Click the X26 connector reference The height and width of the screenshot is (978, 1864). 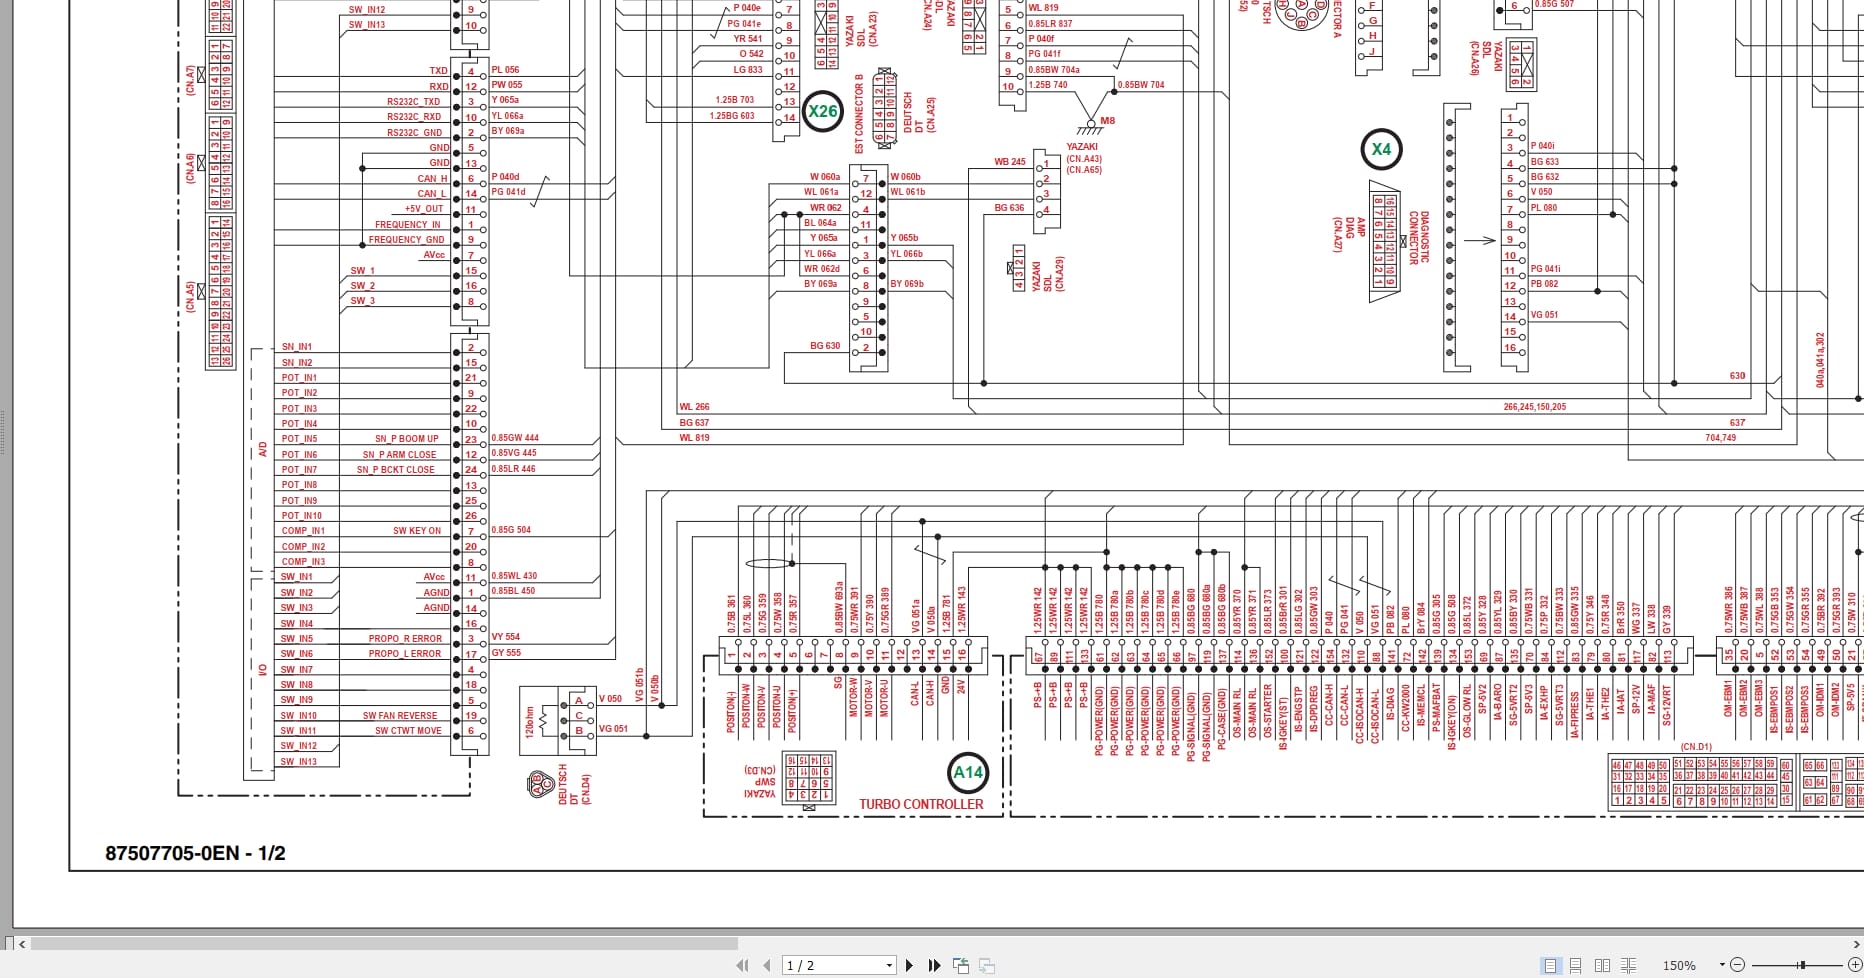point(822,112)
